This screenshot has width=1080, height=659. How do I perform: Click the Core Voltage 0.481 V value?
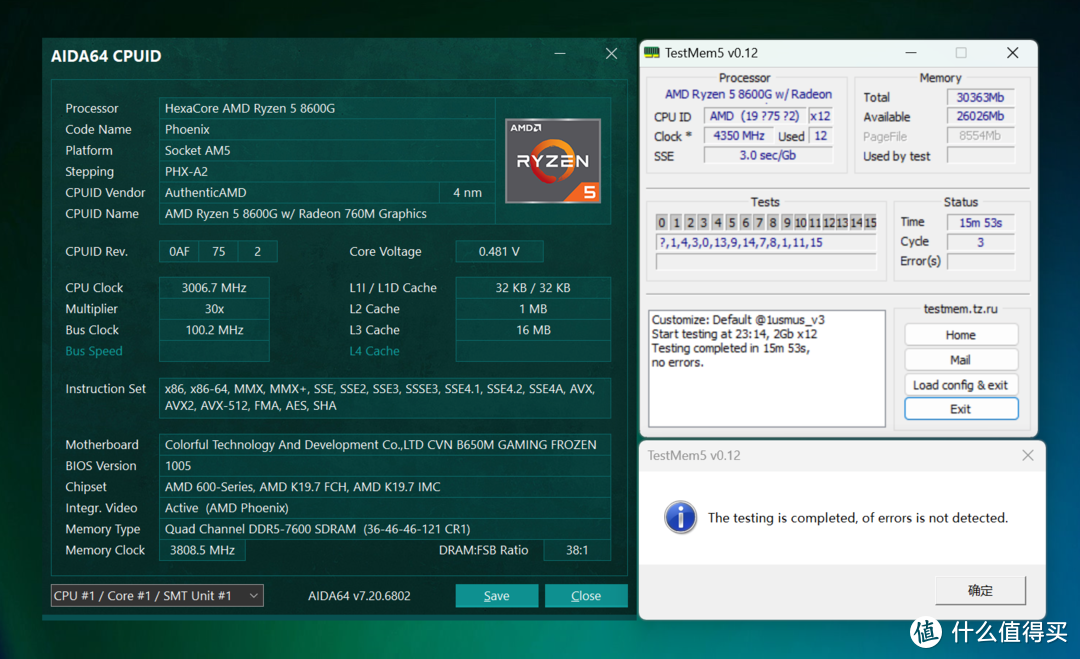499,251
